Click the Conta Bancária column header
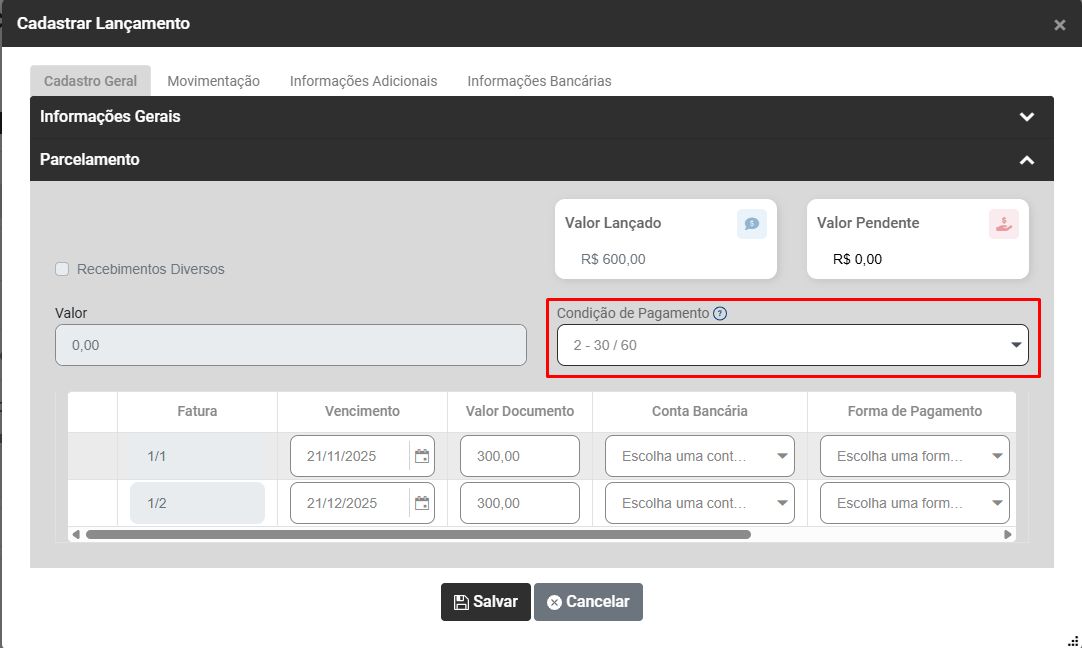 point(700,411)
